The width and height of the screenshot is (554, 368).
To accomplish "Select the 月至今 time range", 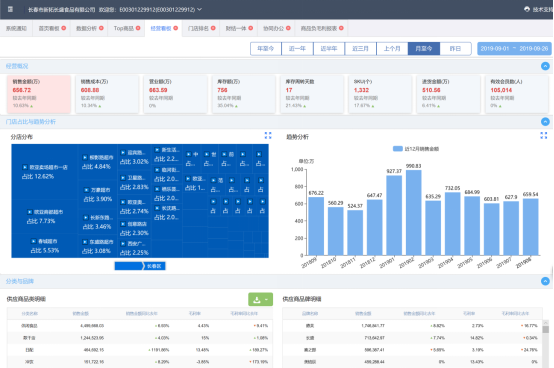I will [424, 48].
